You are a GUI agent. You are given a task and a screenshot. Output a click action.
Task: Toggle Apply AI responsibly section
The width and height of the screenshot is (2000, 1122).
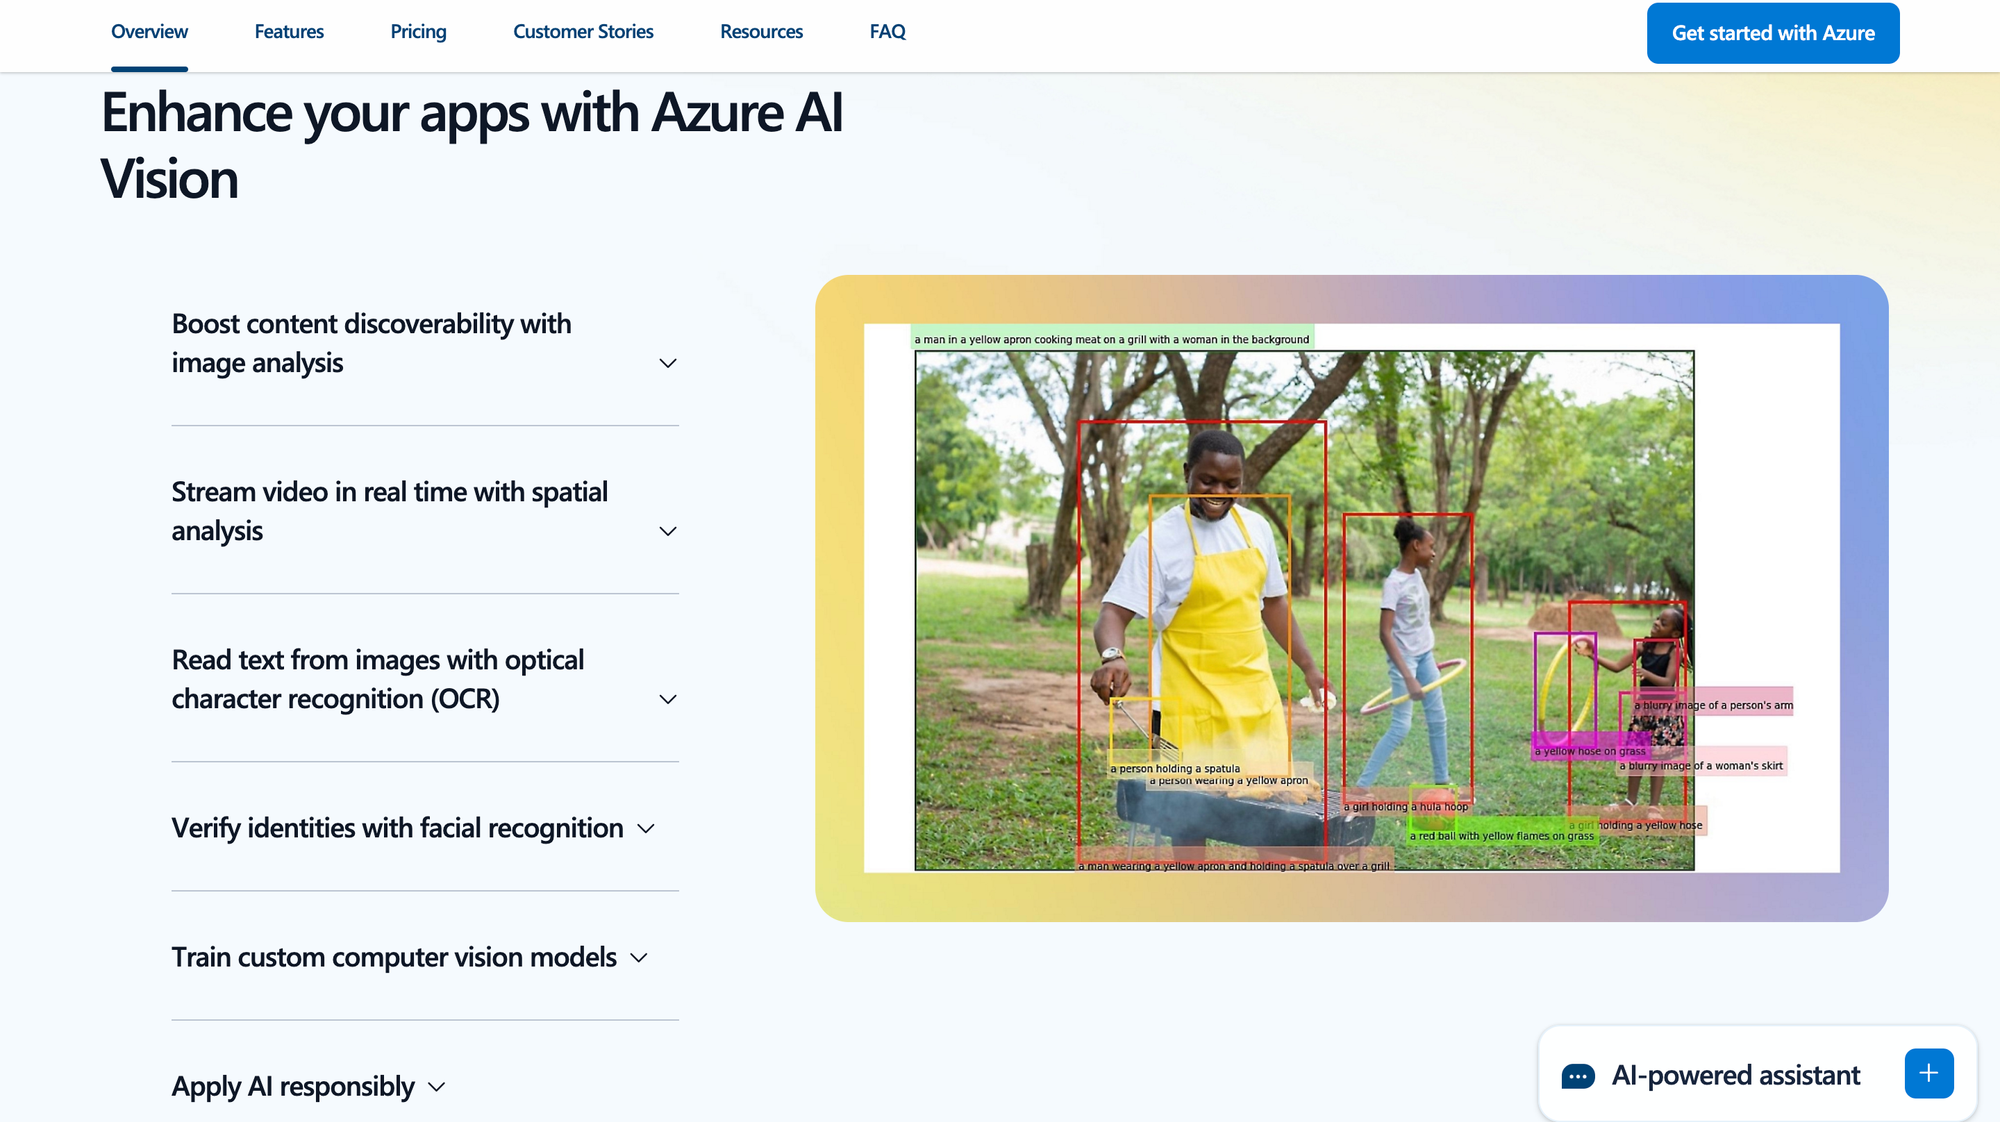point(305,1085)
